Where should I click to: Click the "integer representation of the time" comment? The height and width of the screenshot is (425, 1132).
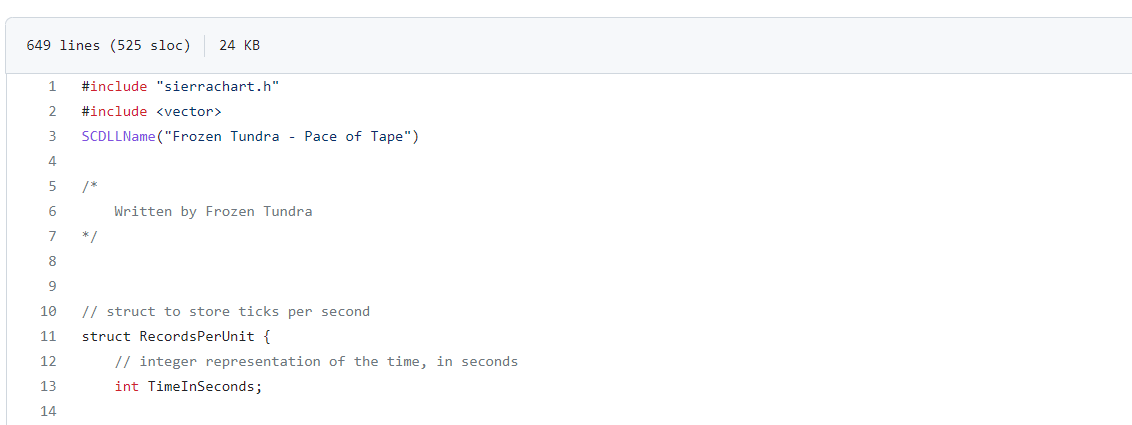click(x=316, y=361)
